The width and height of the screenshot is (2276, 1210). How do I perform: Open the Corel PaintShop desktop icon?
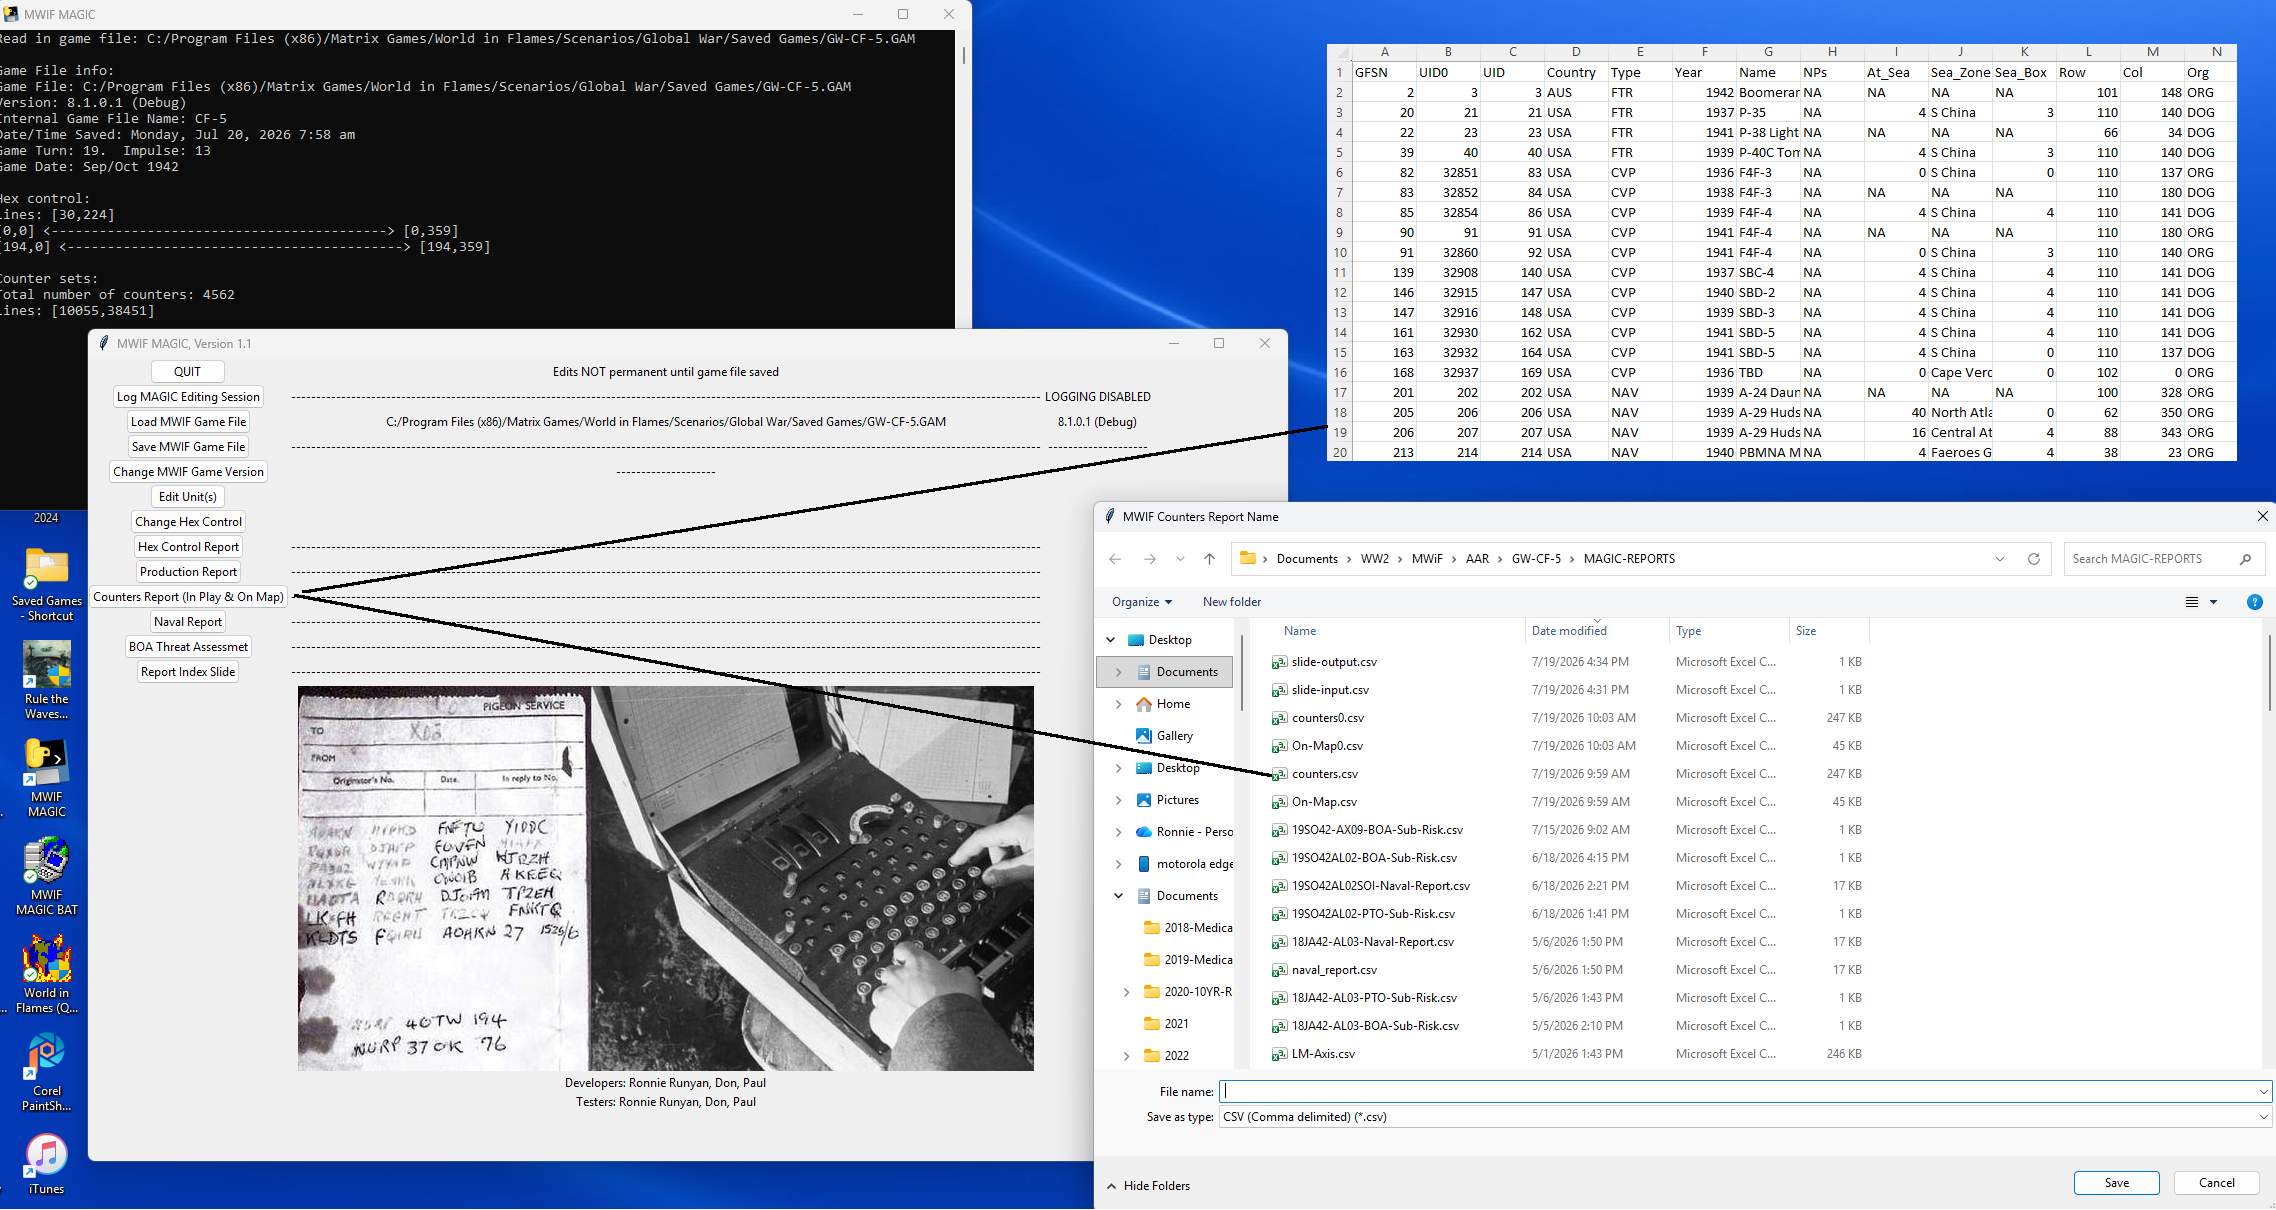coord(46,1072)
